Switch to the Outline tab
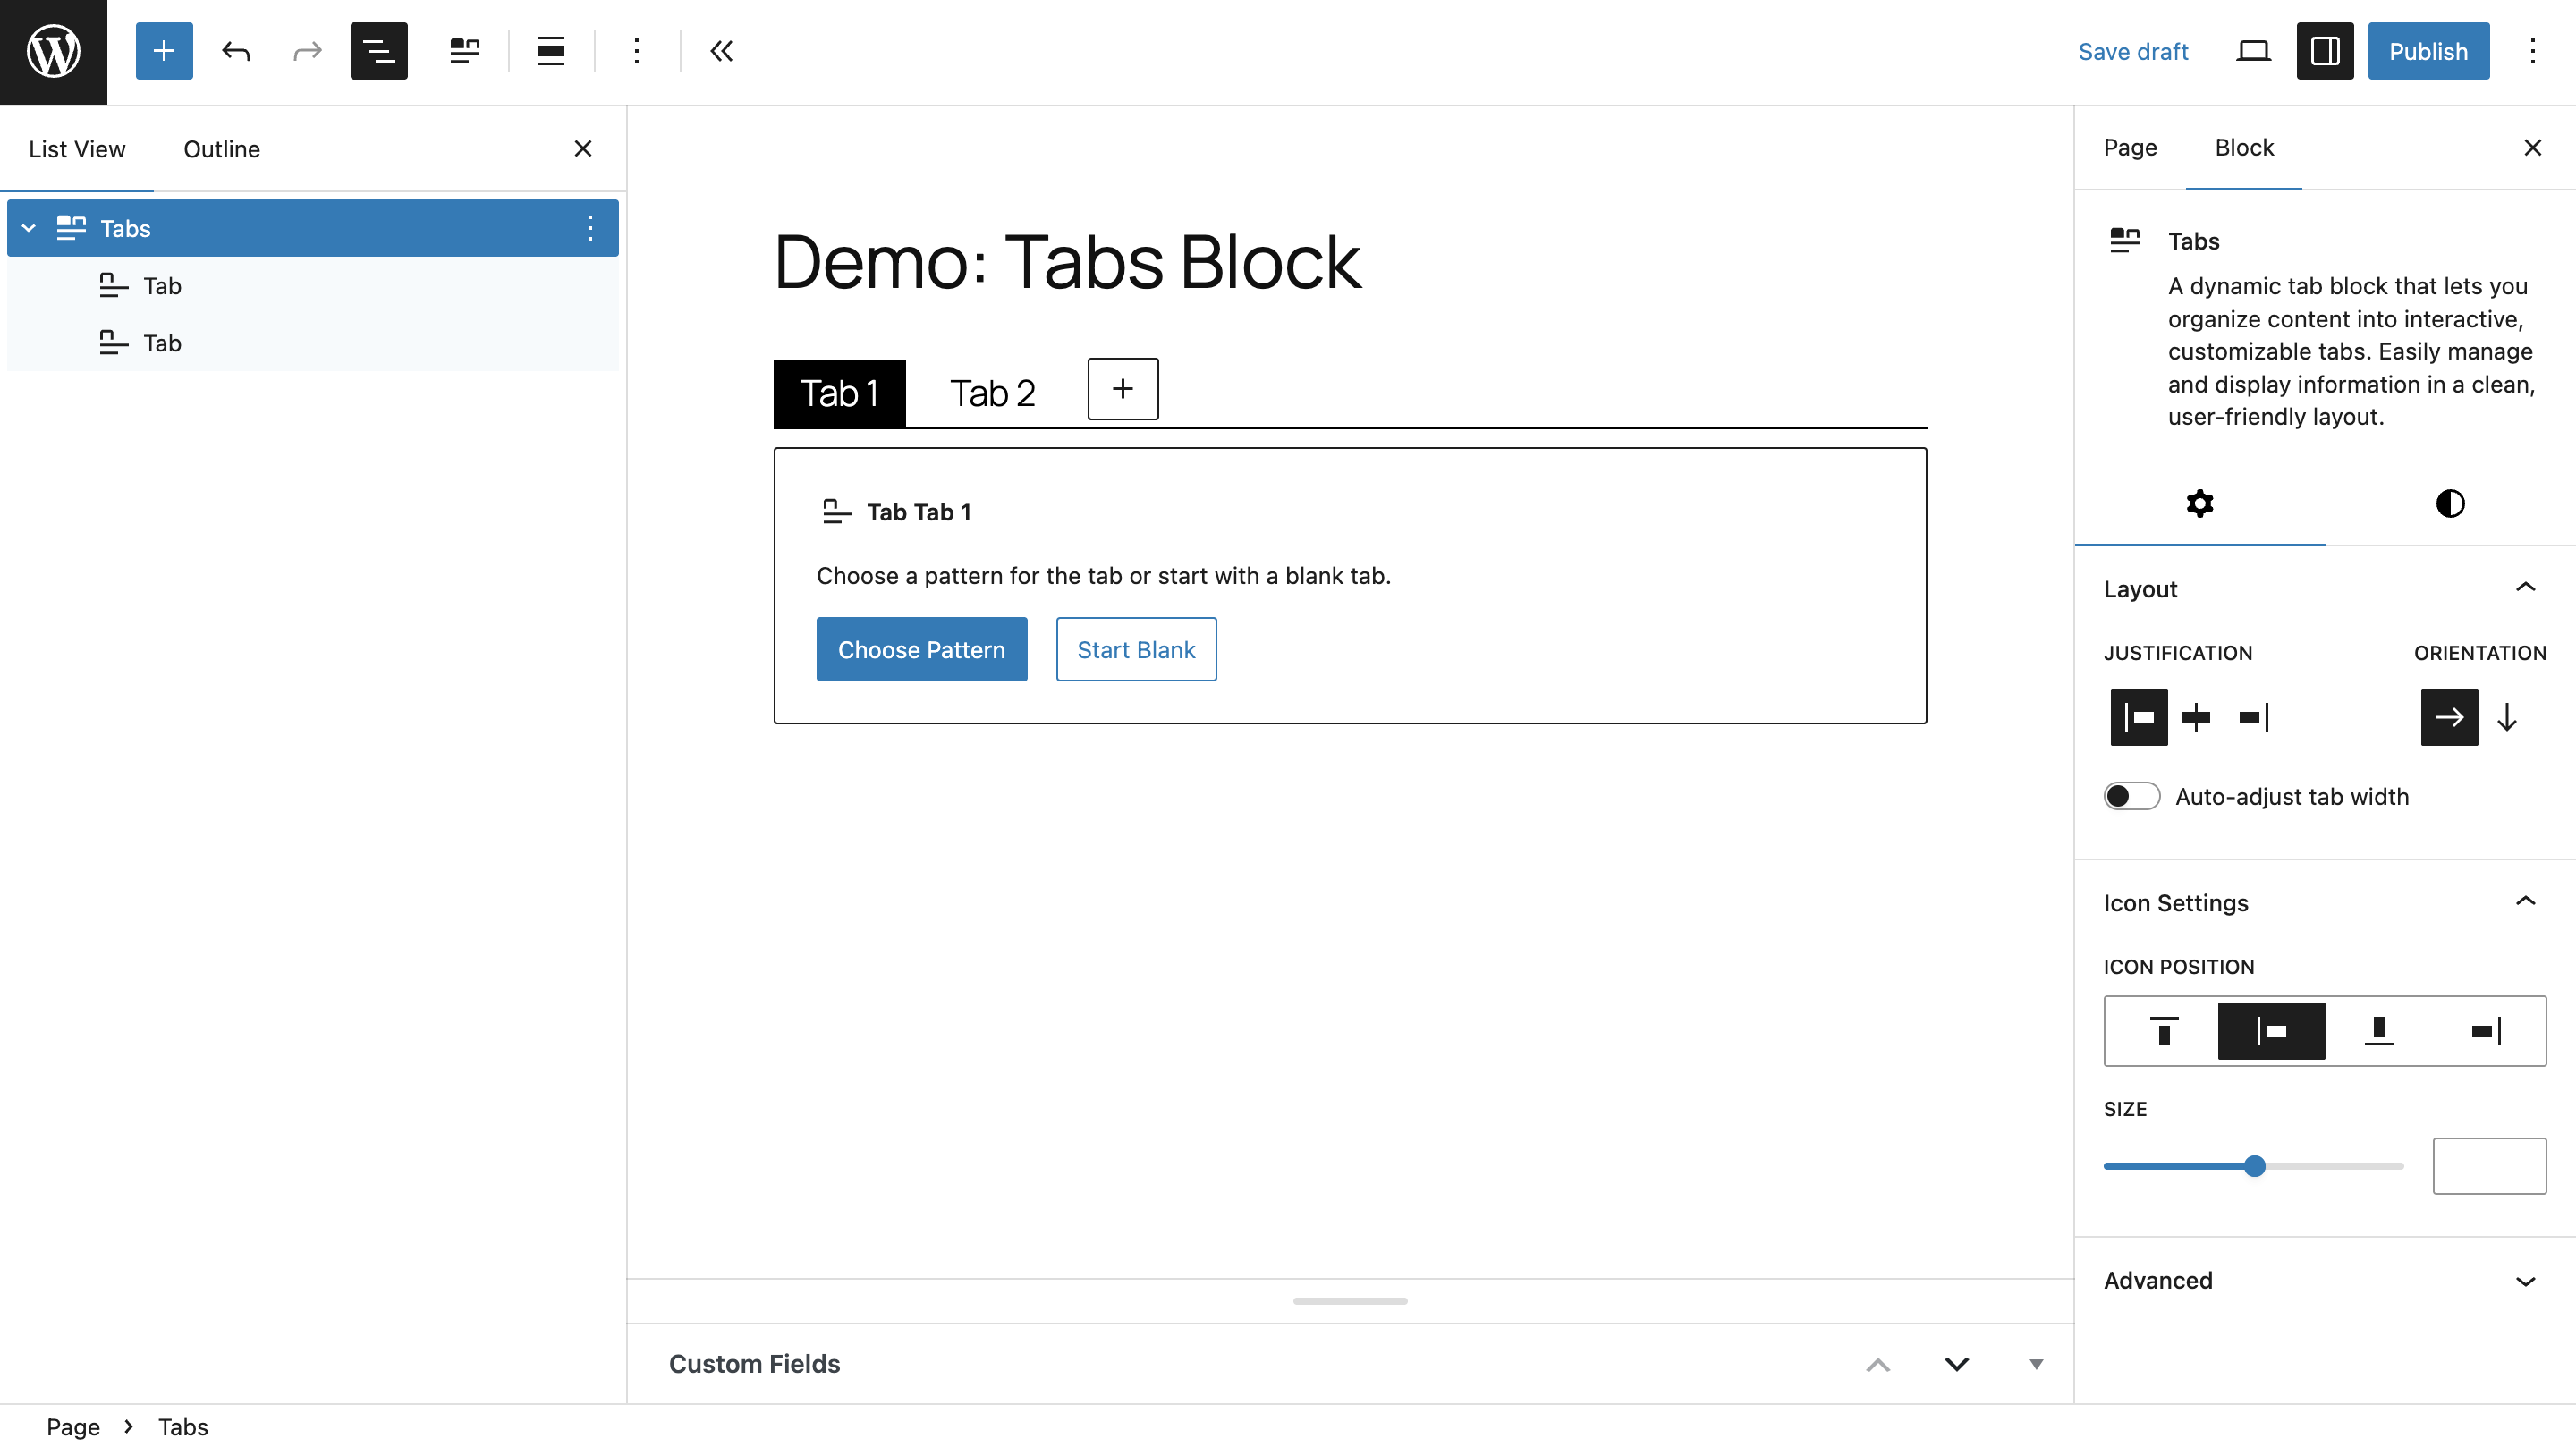This screenshot has width=2576, height=1447. coord(221,149)
